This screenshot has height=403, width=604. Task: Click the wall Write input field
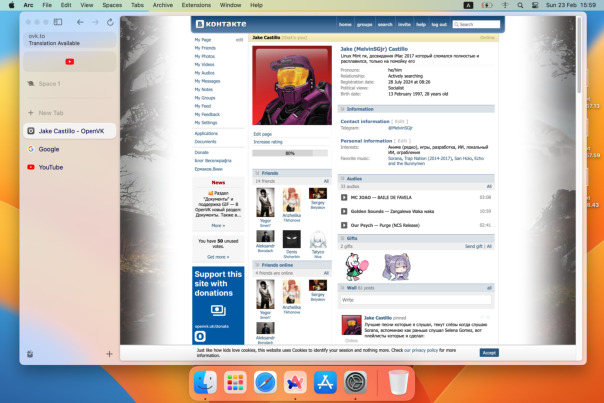[x=416, y=299]
